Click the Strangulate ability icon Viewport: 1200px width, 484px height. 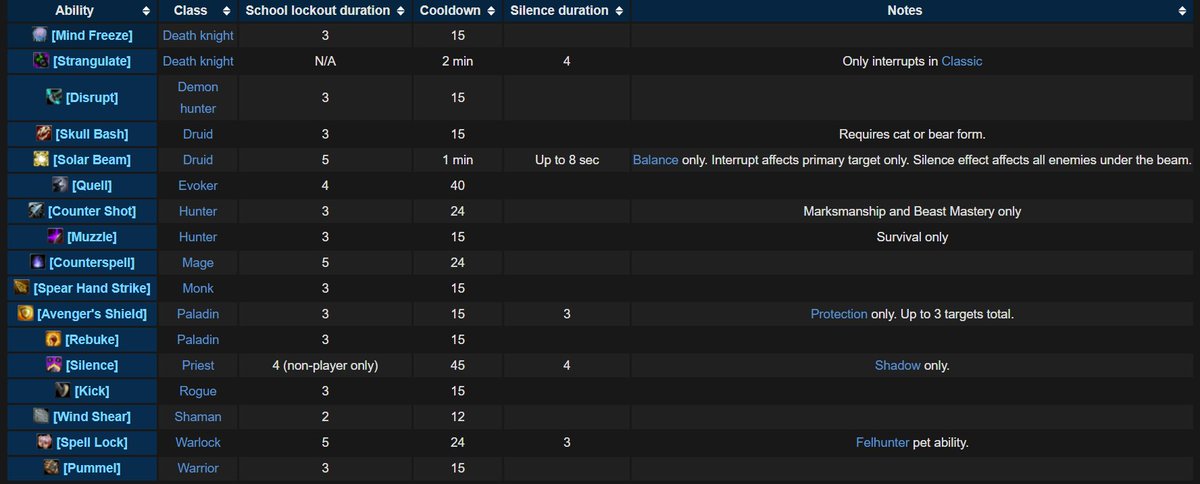40,61
